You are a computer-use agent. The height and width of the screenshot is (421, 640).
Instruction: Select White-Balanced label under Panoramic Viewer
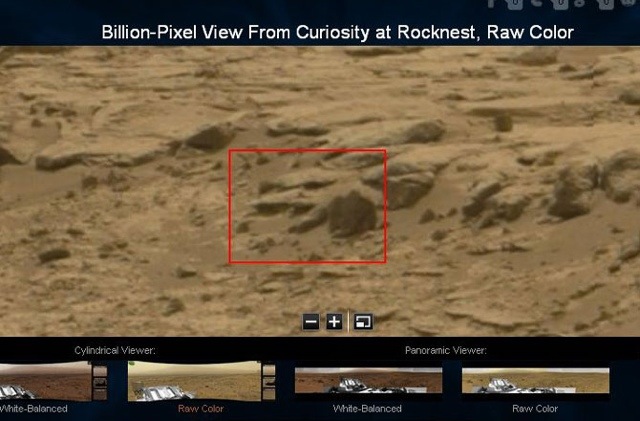367,409
